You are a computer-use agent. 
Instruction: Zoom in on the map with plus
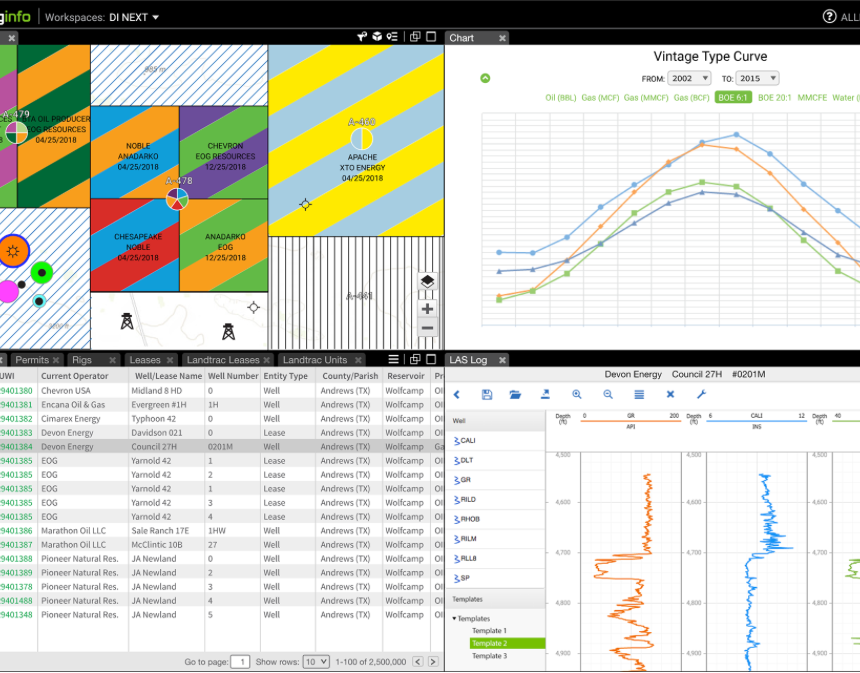coord(427,309)
